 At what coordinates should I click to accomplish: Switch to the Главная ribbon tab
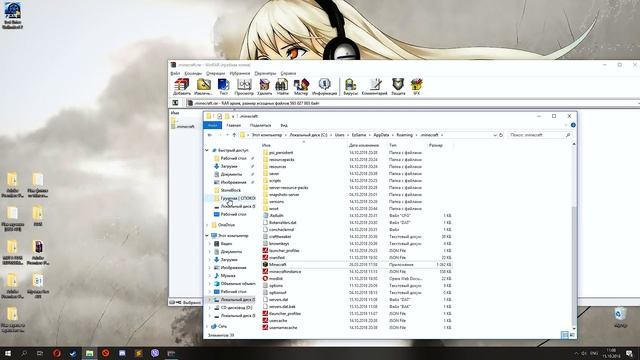233,125
